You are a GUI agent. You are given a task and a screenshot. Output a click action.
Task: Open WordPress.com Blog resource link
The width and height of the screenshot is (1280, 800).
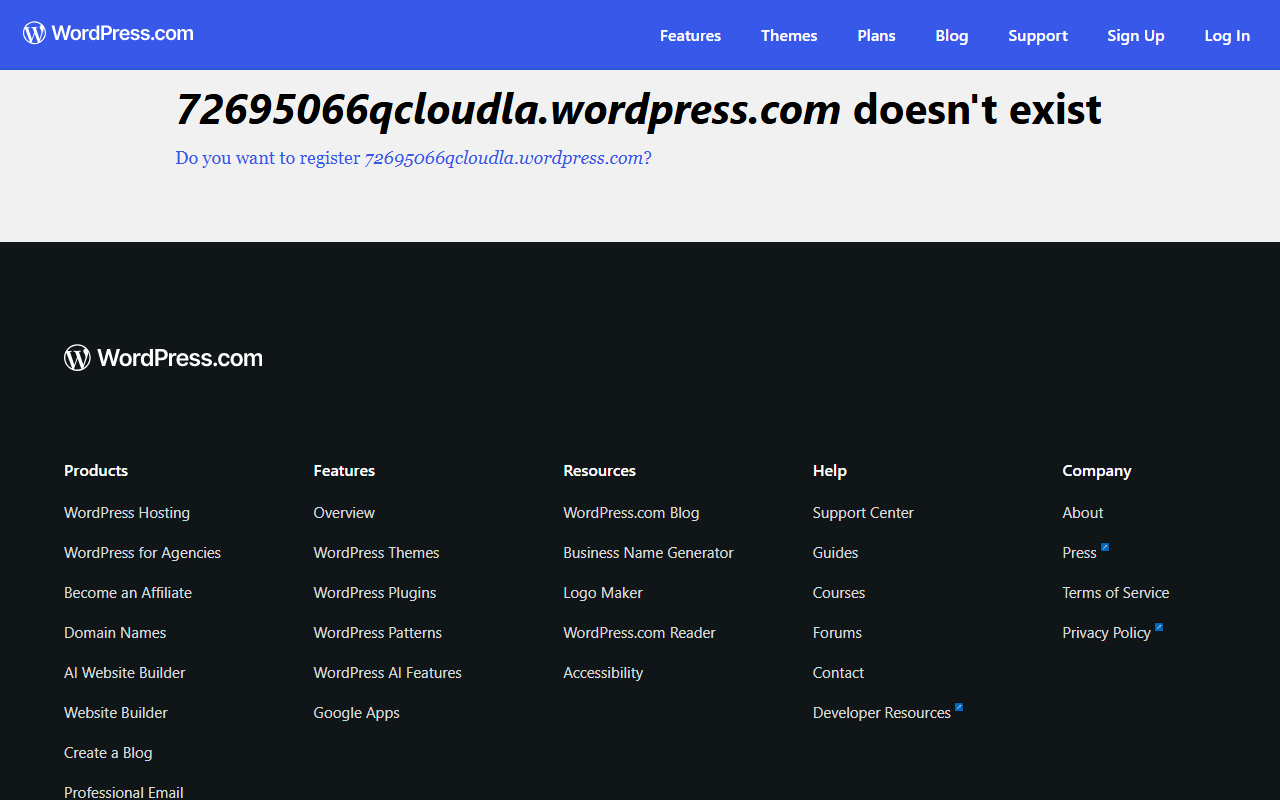[x=631, y=513]
